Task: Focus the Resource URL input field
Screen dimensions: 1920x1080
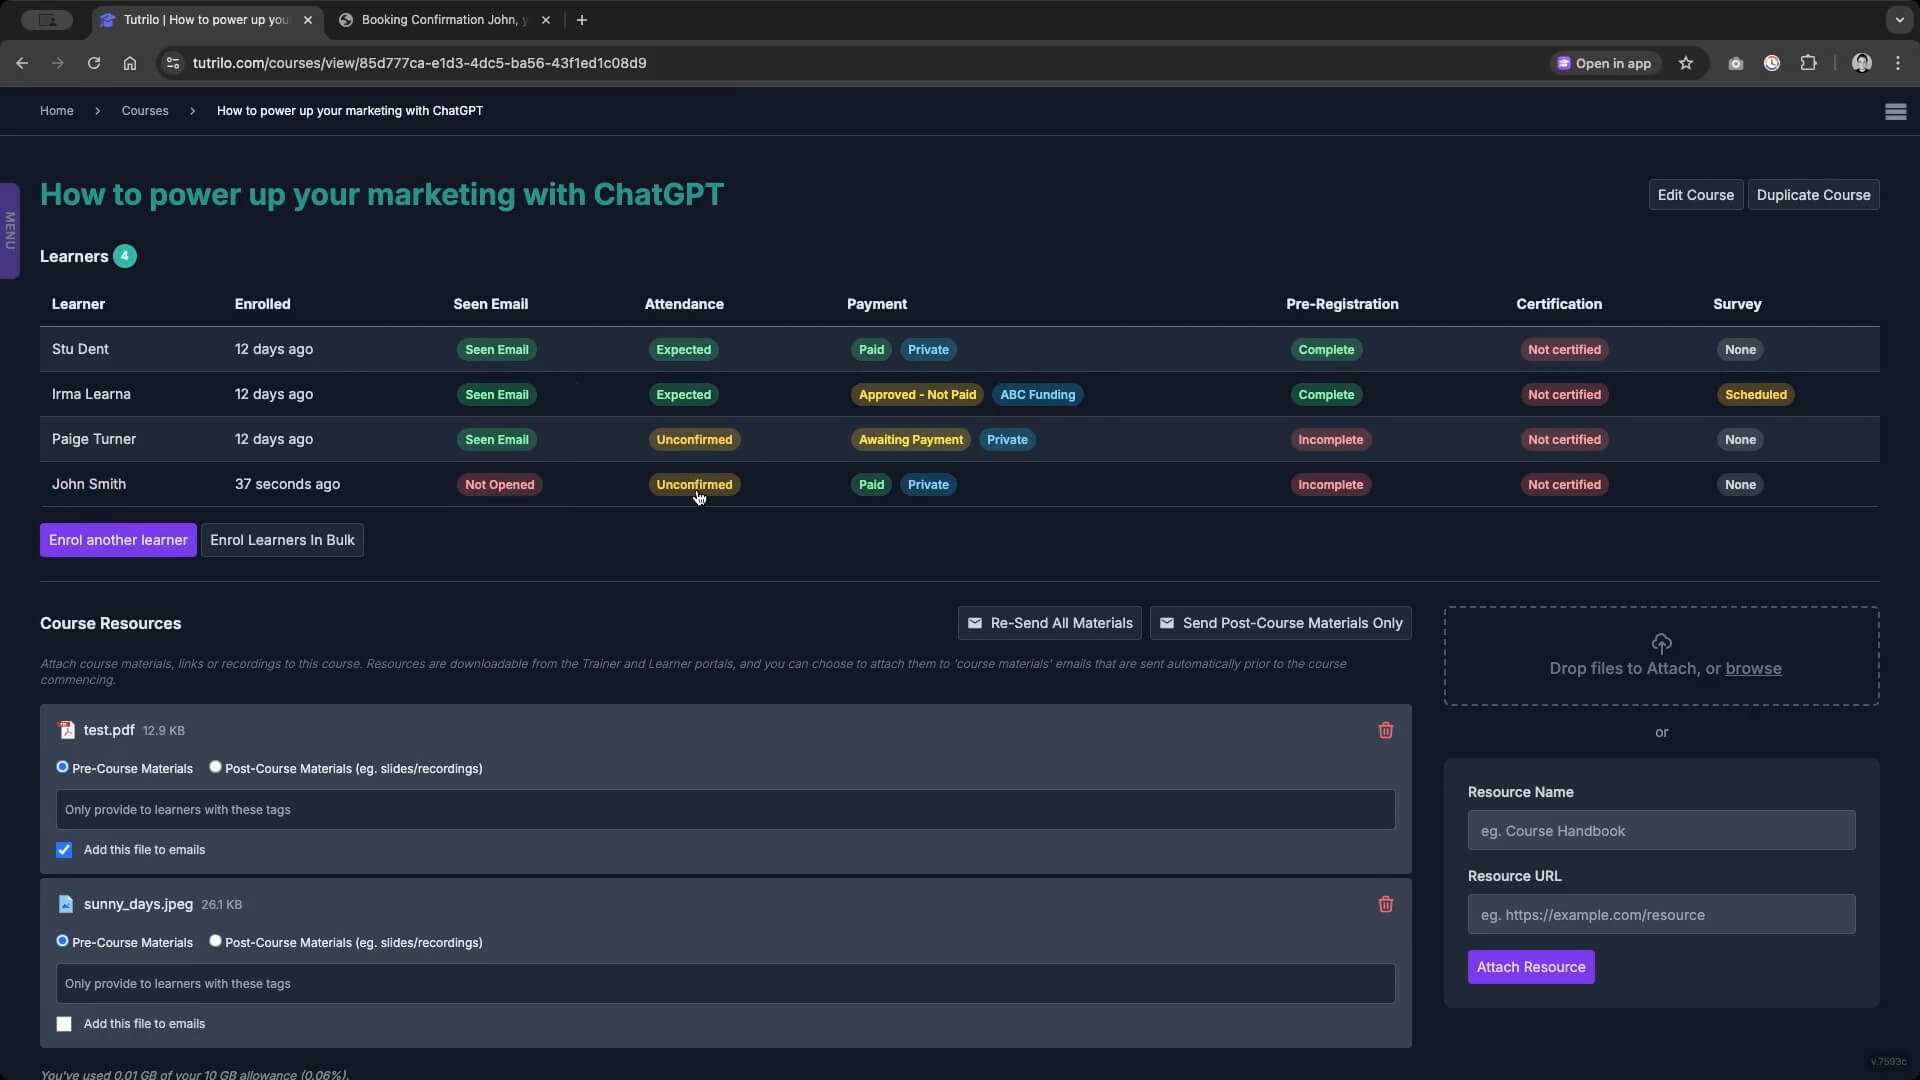Action: [1661, 914]
